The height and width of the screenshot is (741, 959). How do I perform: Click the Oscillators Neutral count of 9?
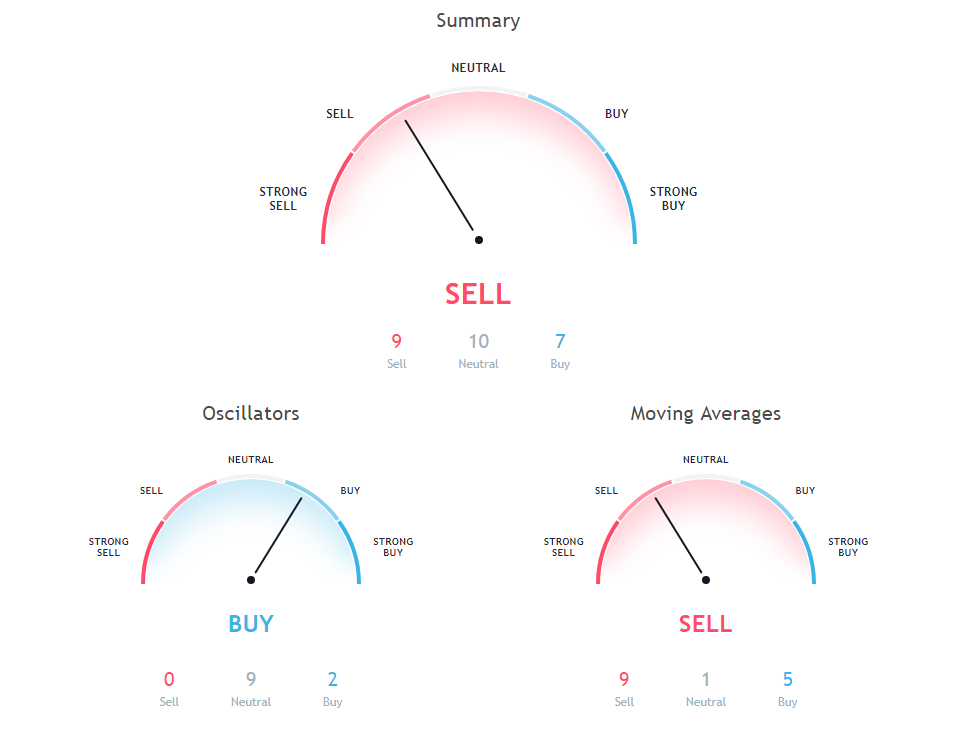pyautogui.click(x=251, y=680)
